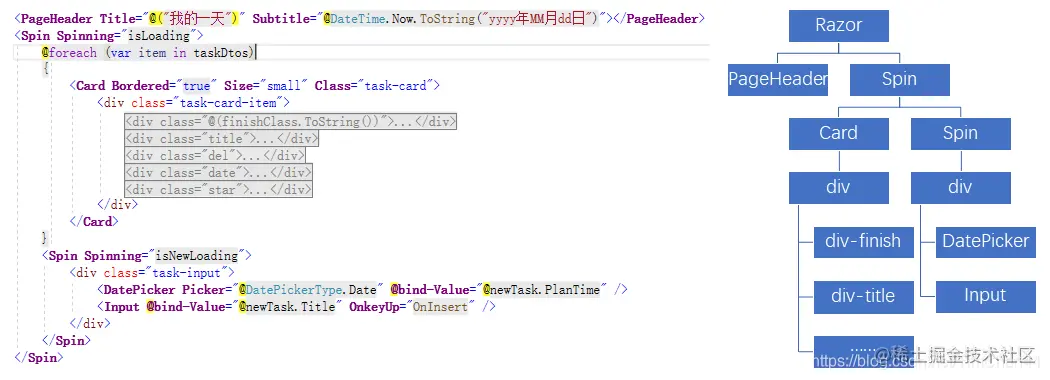
Task: Click the newTask.Title binding value
Action: [286, 307]
